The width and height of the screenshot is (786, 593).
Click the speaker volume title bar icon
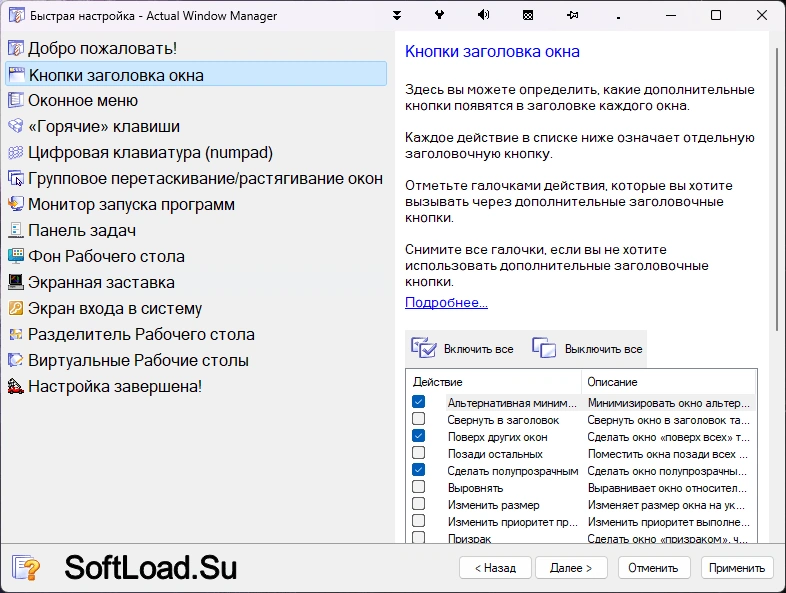coord(483,15)
